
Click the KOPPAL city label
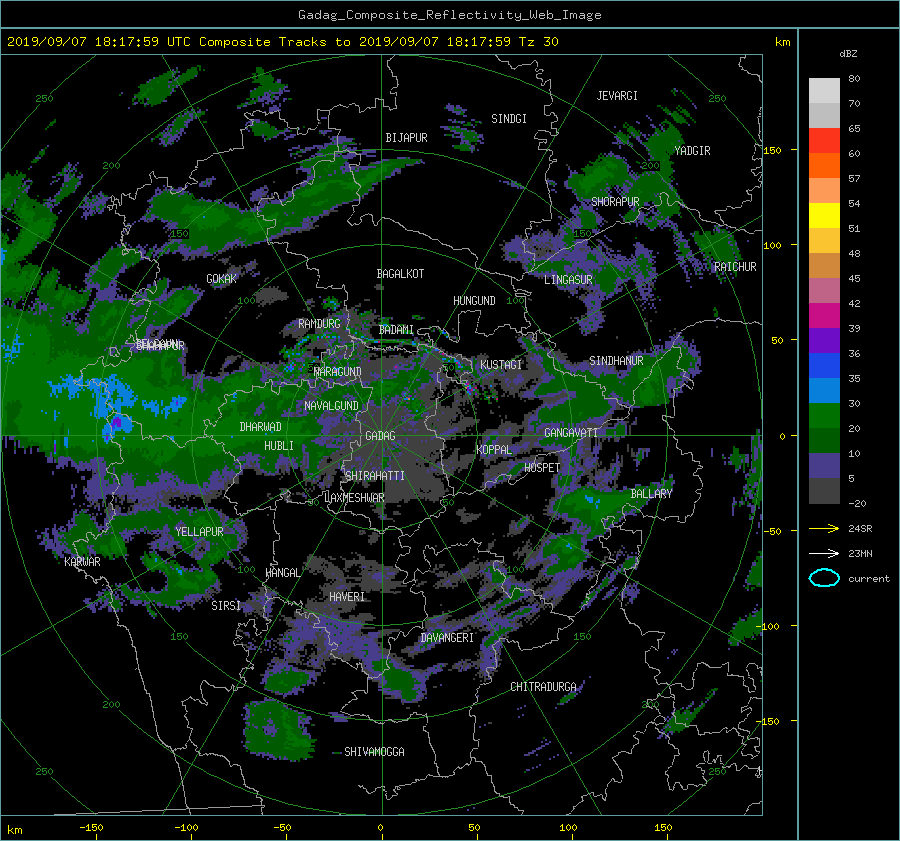[x=494, y=449]
